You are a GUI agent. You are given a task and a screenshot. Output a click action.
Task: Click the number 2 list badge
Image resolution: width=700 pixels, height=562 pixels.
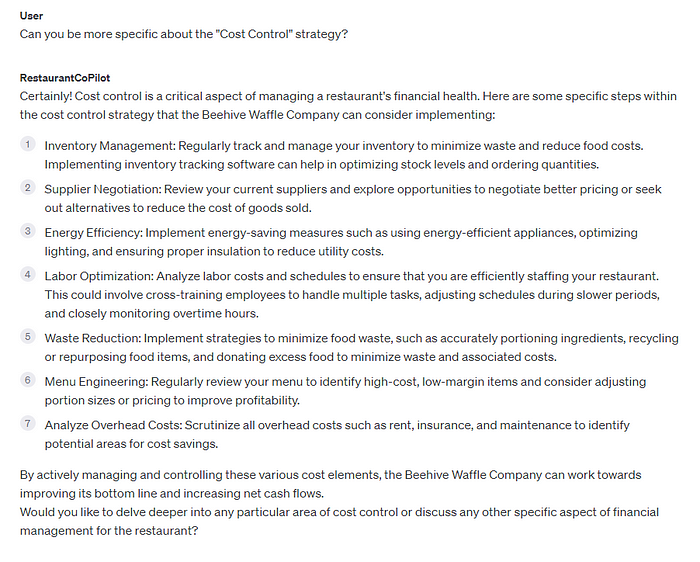tap(28, 187)
